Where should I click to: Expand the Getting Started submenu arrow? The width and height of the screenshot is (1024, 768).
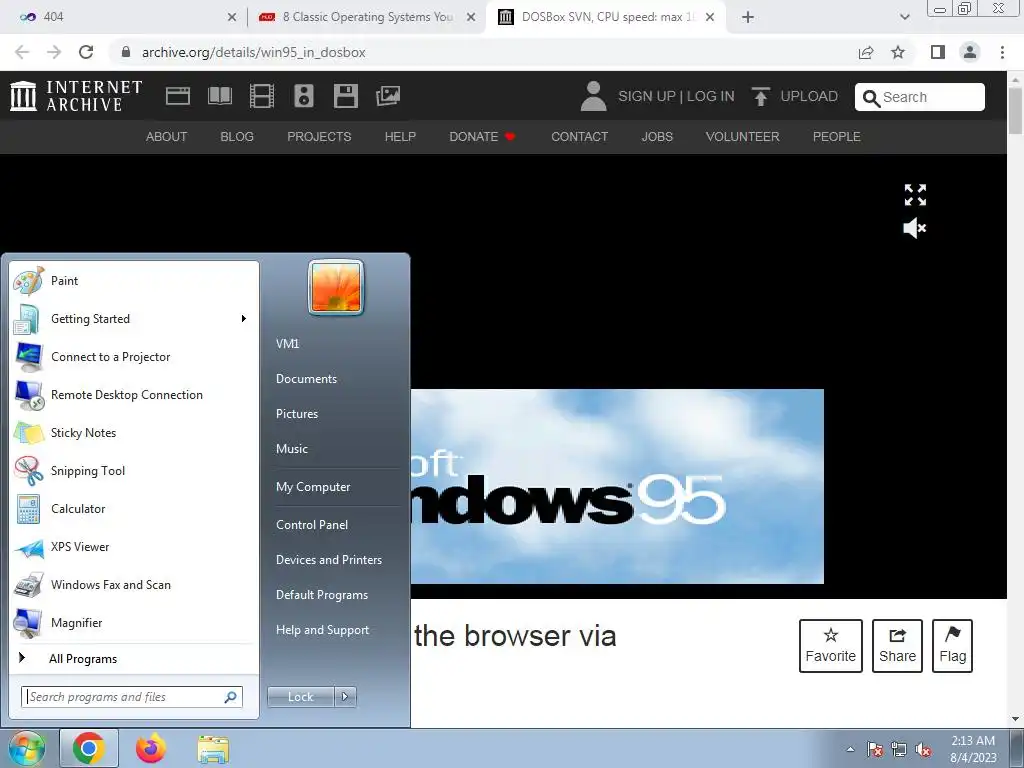(244, 319)
